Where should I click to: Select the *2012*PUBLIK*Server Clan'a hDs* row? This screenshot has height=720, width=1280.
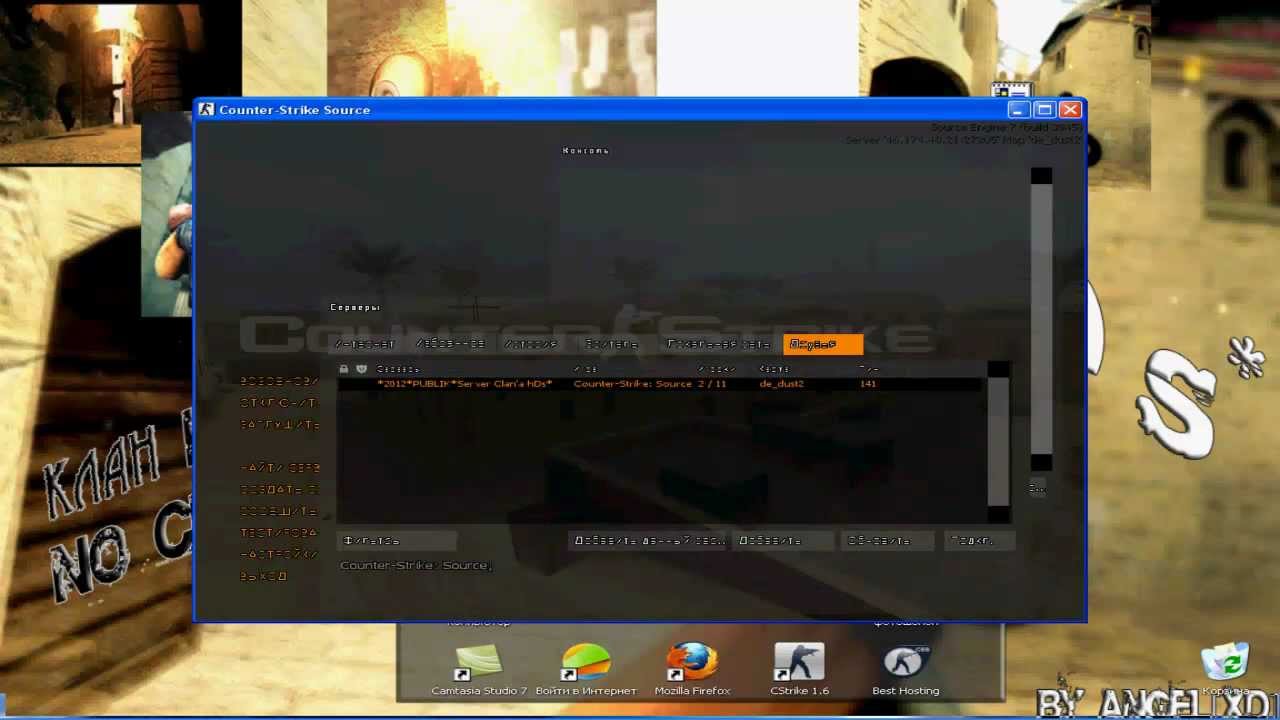[x=660, y=384]
